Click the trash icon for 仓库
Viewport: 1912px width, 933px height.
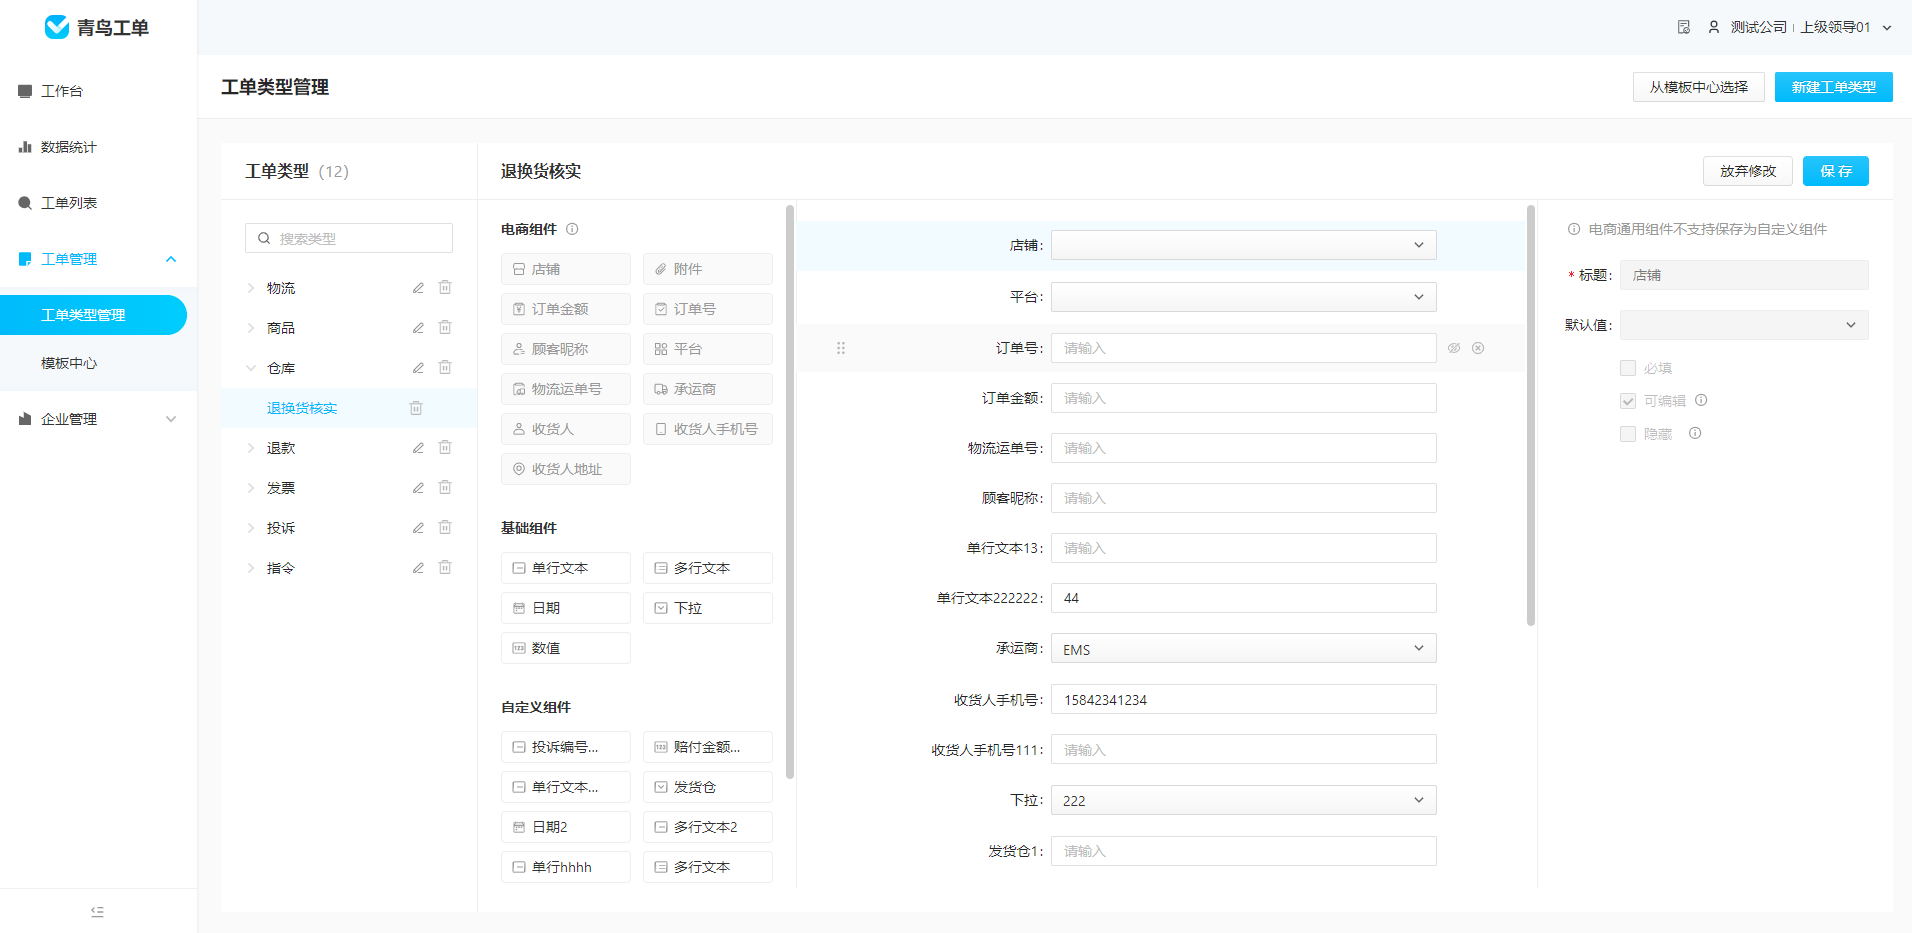[445, 367]
